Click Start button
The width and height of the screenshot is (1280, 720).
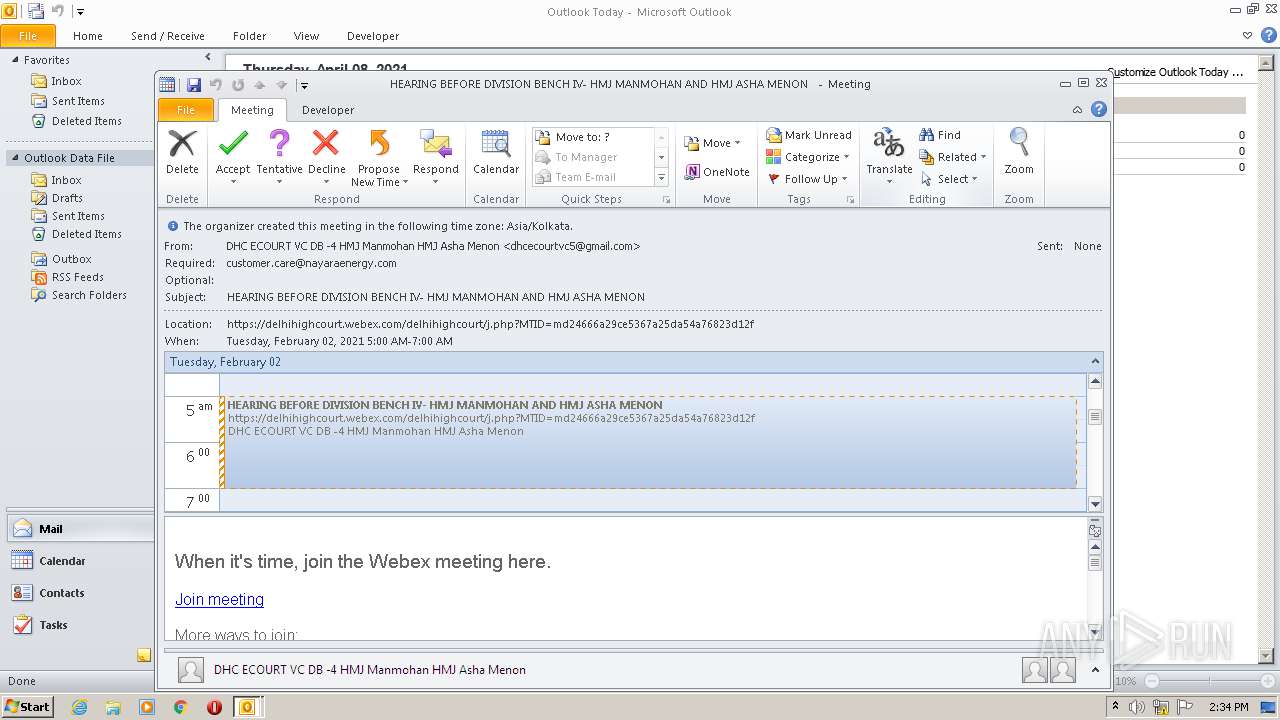tap(27, 707)
